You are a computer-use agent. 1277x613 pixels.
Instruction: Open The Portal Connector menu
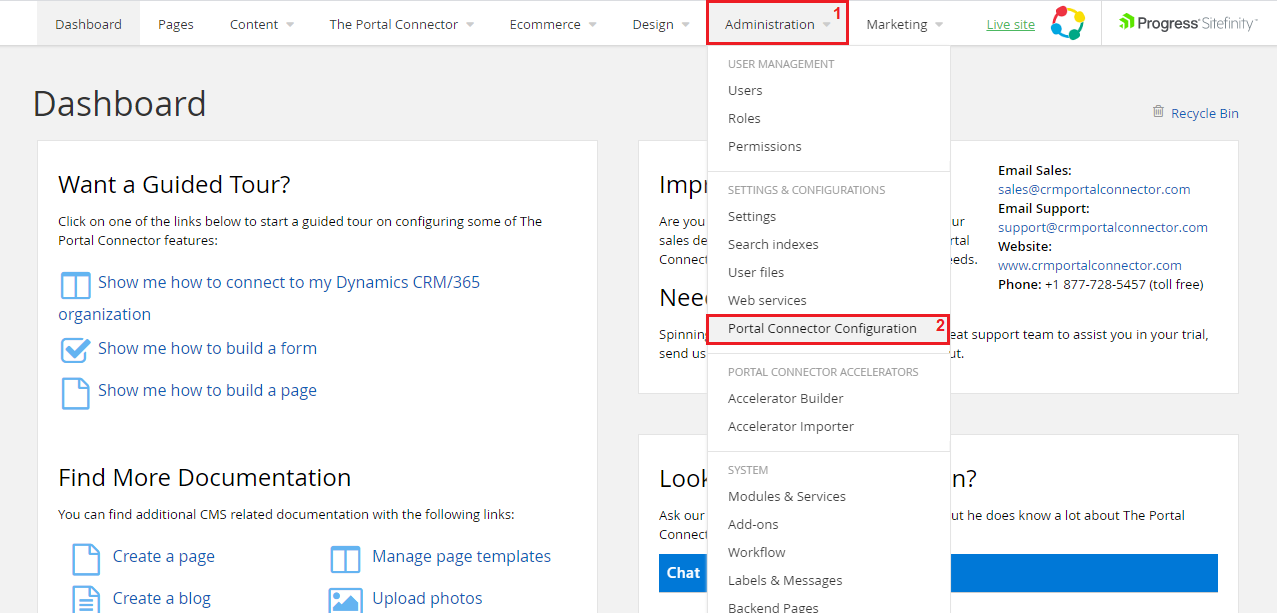[x=394, y=24]
